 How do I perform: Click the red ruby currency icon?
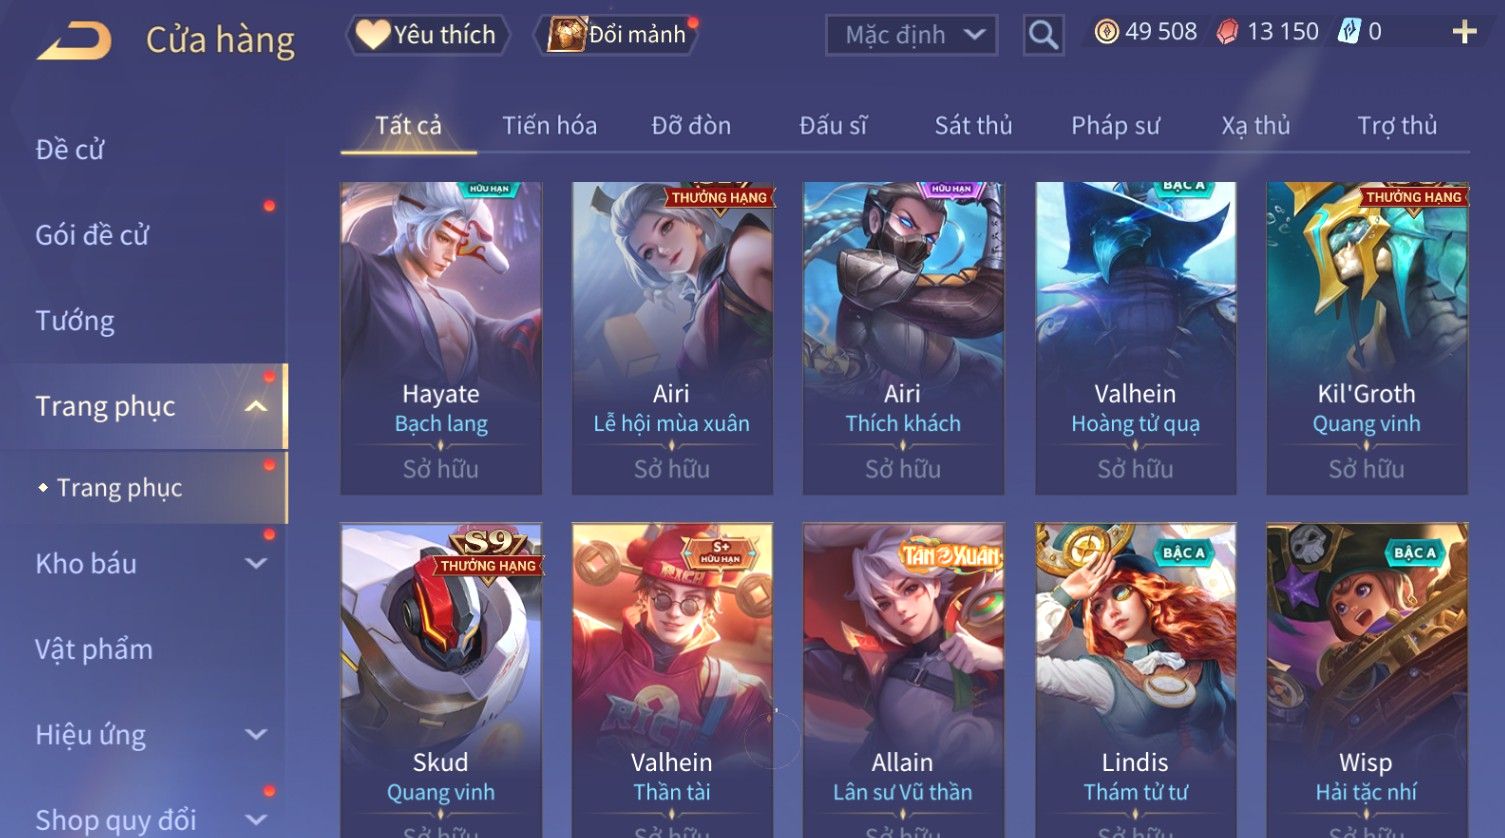tap(1227, 33)
